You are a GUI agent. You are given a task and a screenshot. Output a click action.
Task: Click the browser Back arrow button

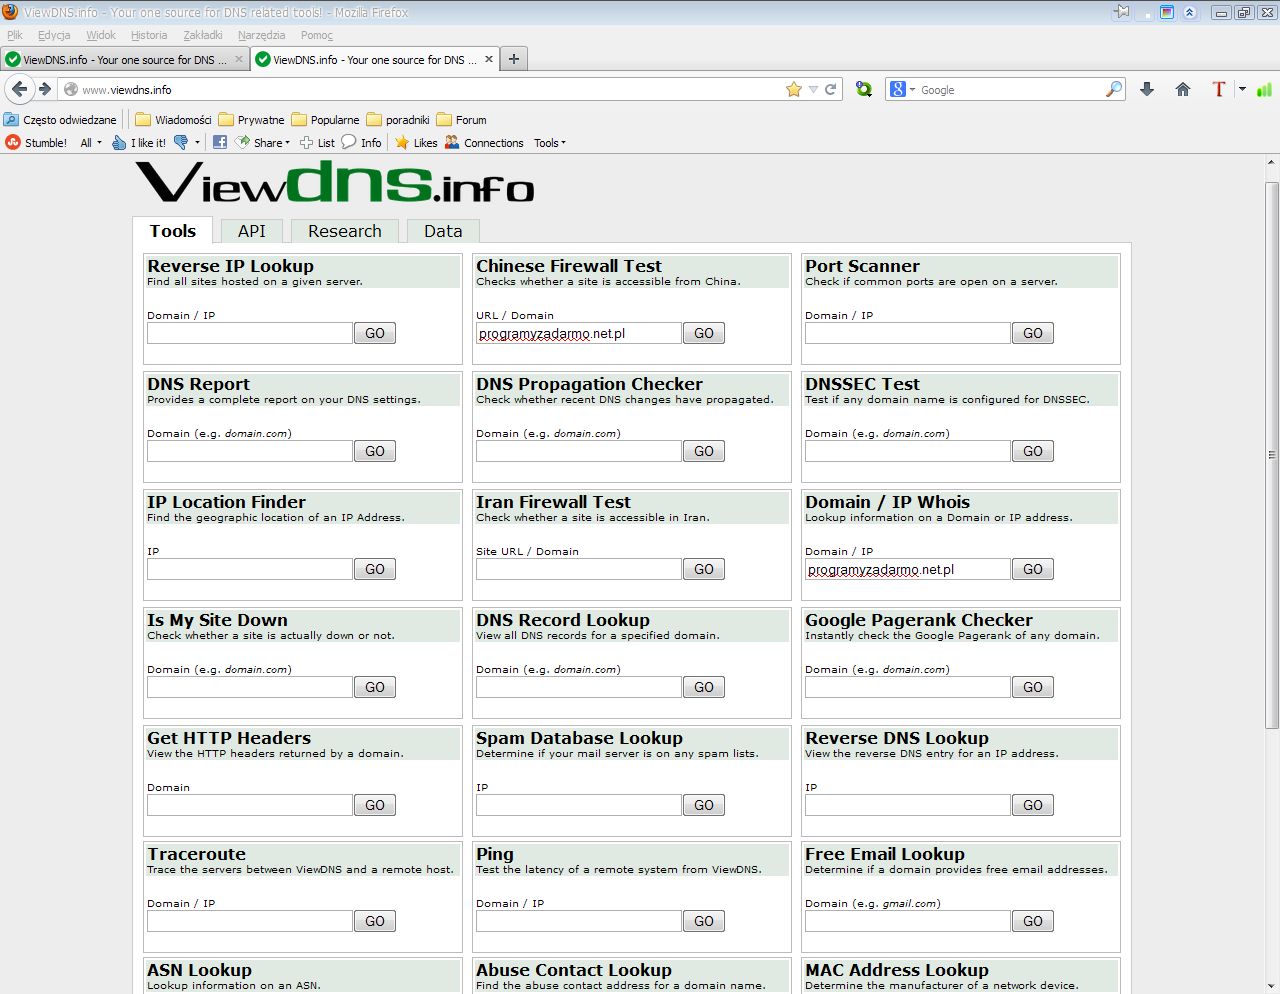[19, 89]
